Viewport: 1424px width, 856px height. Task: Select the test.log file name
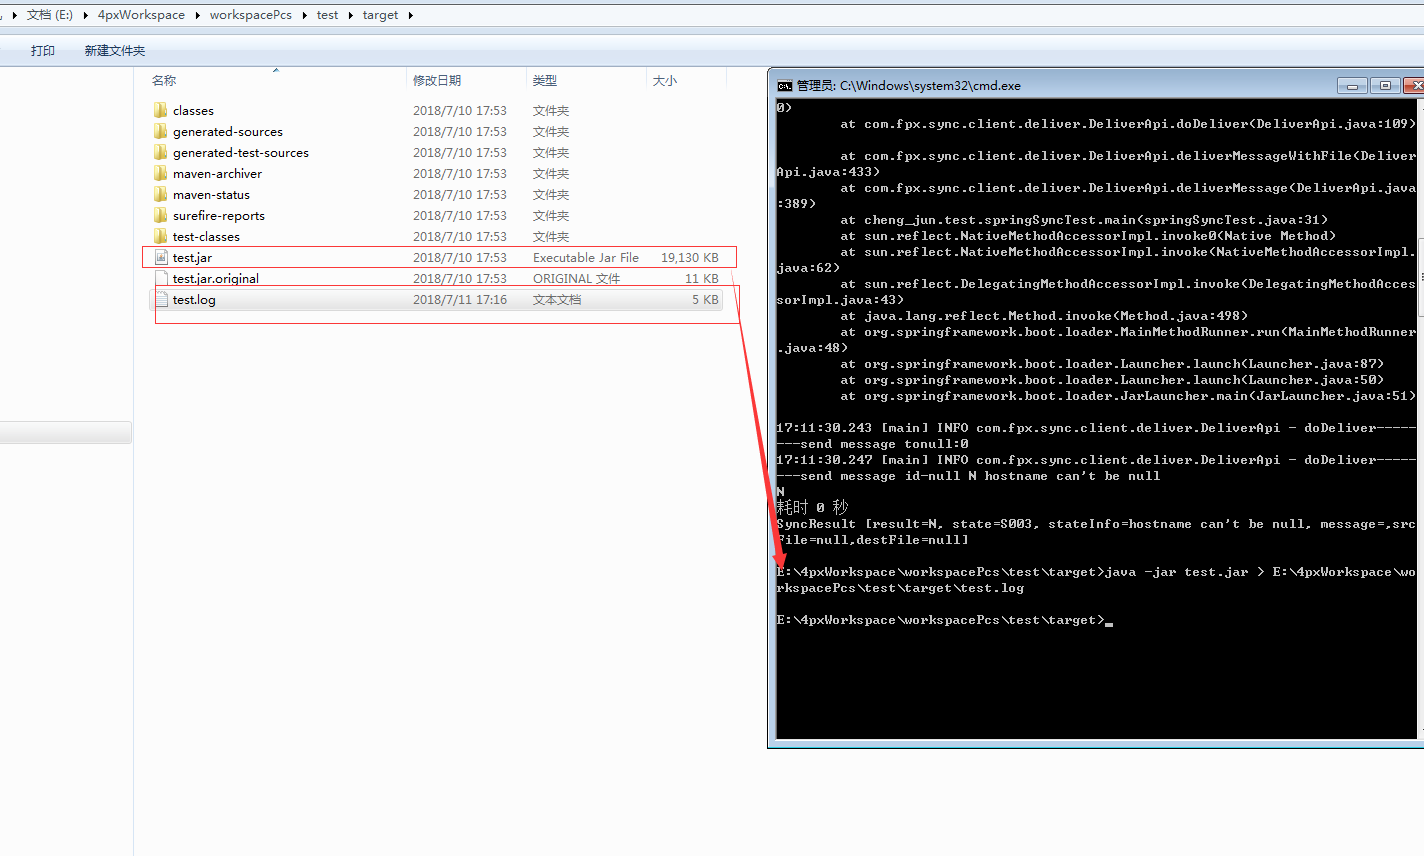pos(194,300)
